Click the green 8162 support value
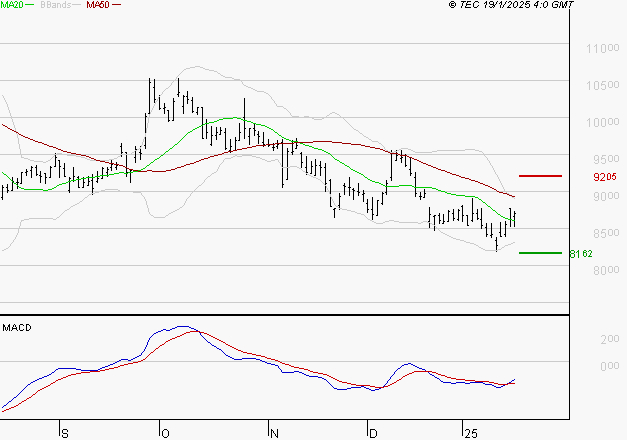627x440 pixels. 581,254
